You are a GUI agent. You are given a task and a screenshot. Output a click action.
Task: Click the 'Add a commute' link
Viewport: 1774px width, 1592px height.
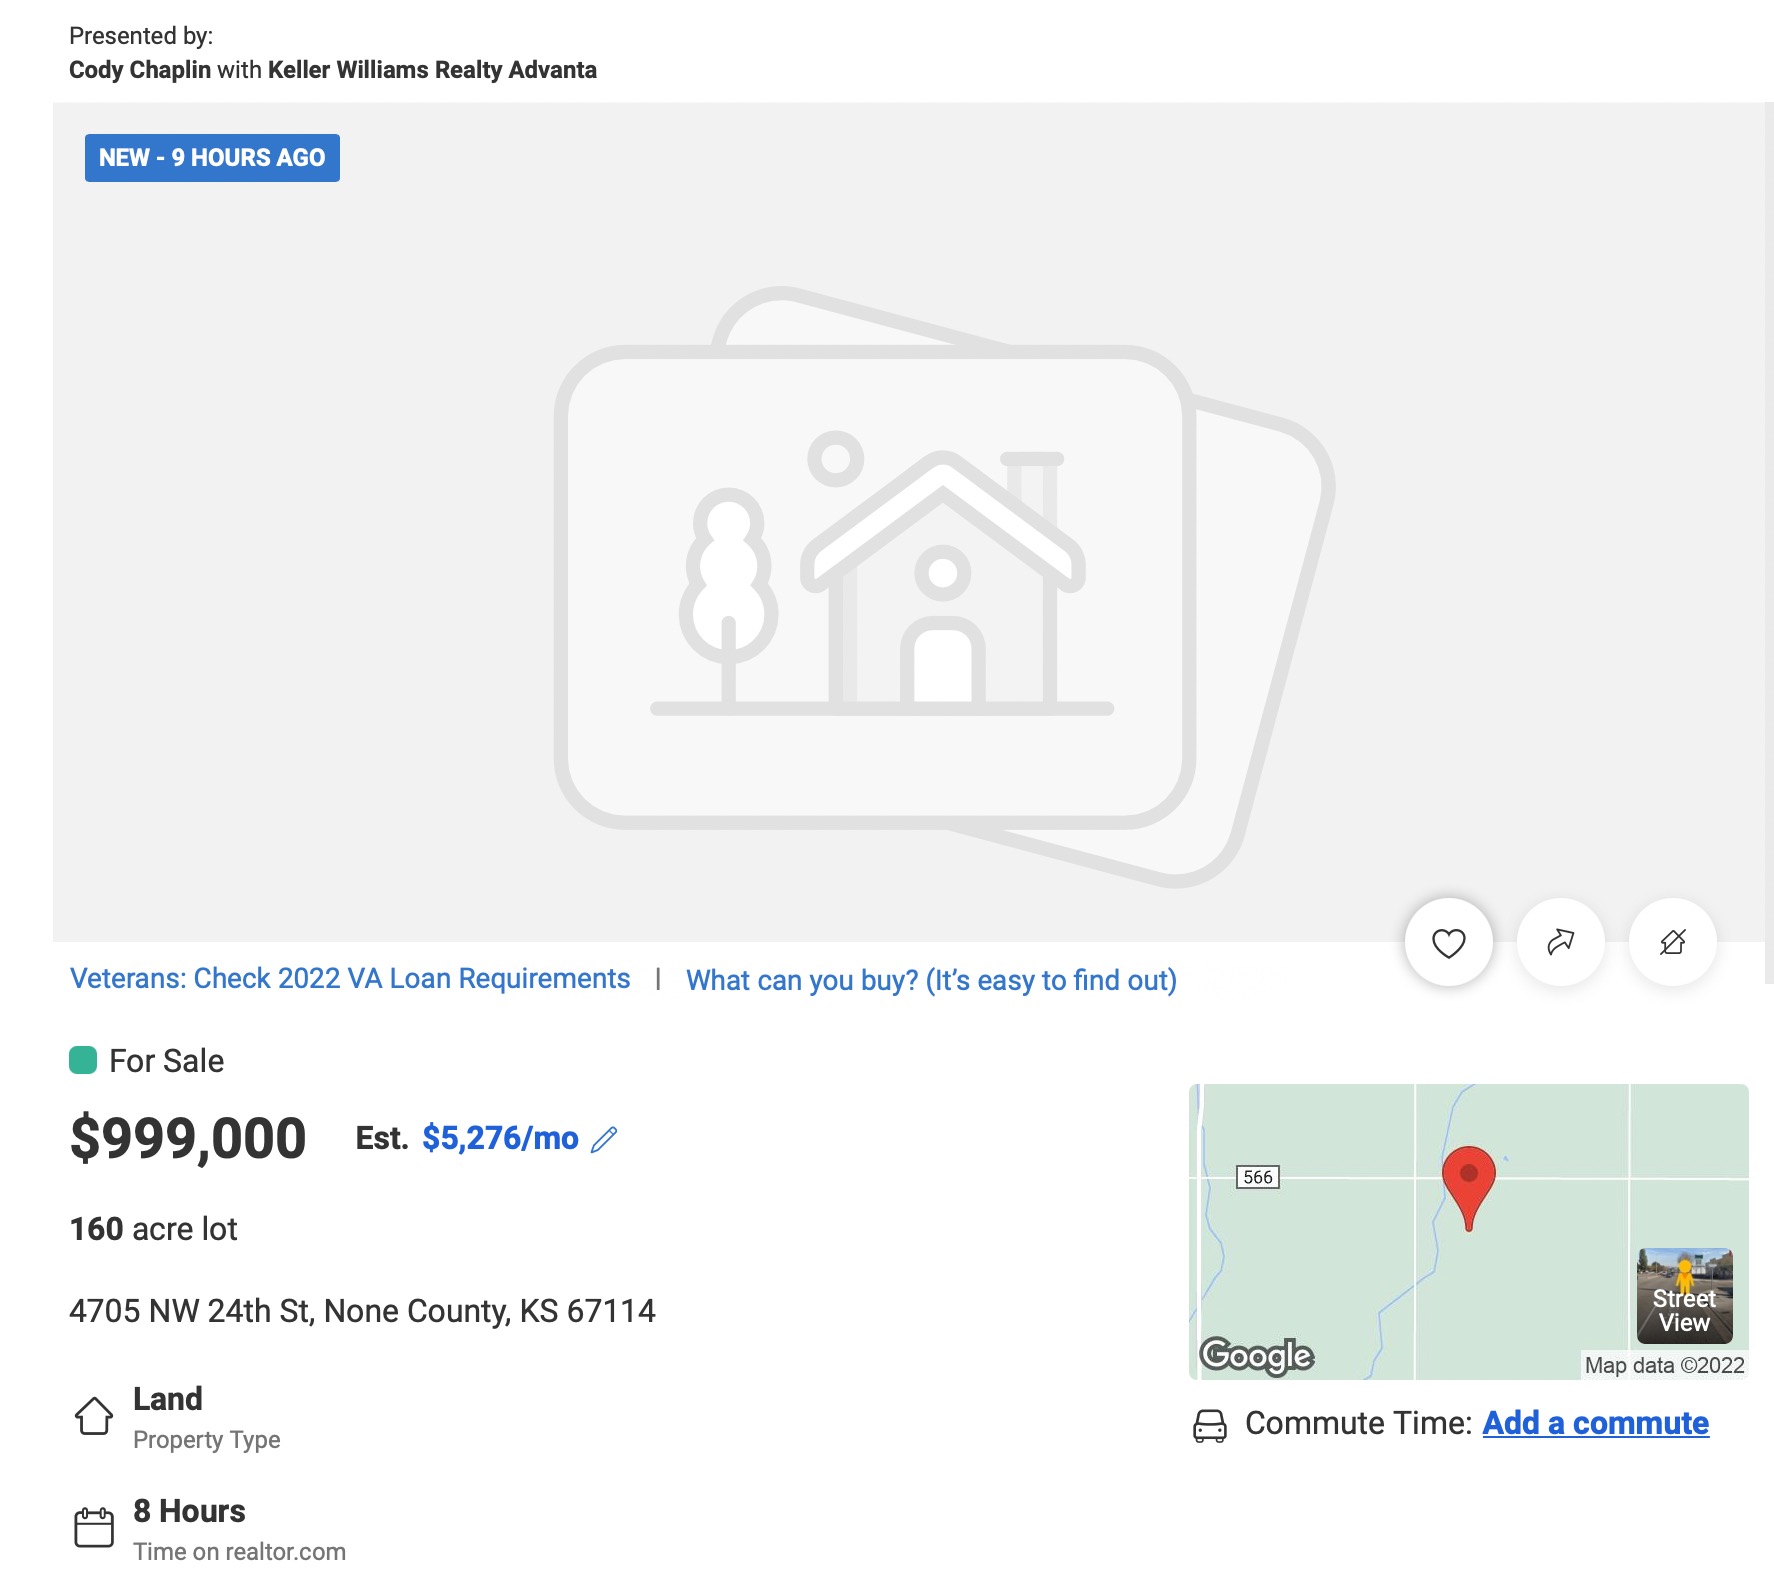tap(1595, 1423)
